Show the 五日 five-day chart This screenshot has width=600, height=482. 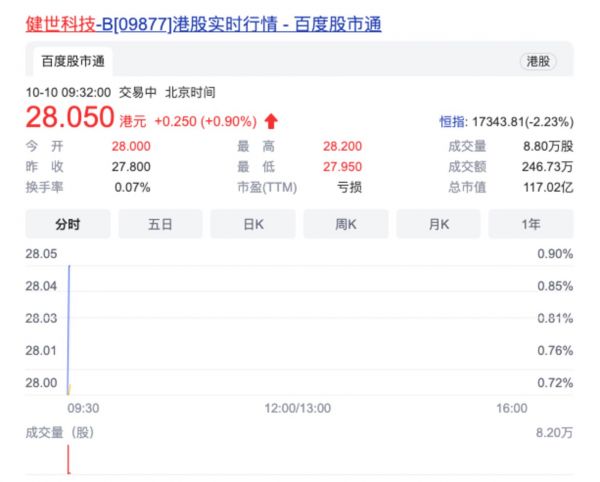pyautogui.click(x=160, y=224)
